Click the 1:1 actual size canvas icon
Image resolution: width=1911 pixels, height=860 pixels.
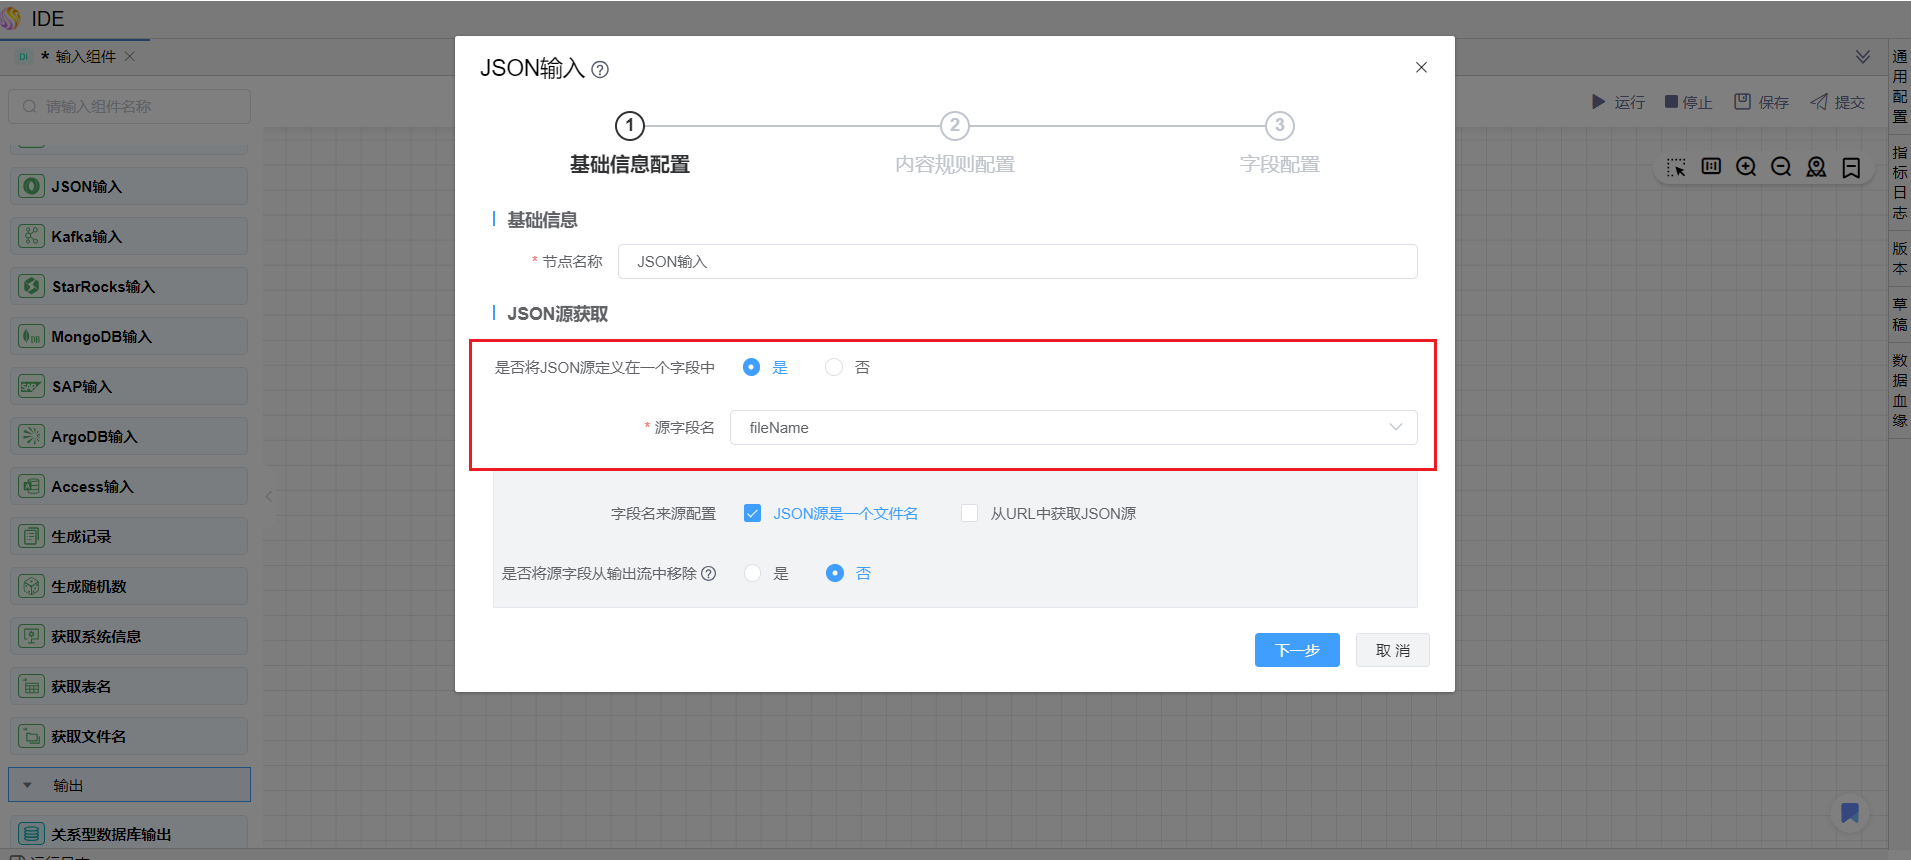tap(1711, 167)
